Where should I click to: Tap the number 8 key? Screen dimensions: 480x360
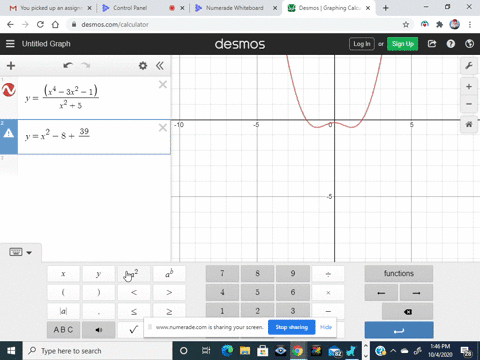coord(258,274)
